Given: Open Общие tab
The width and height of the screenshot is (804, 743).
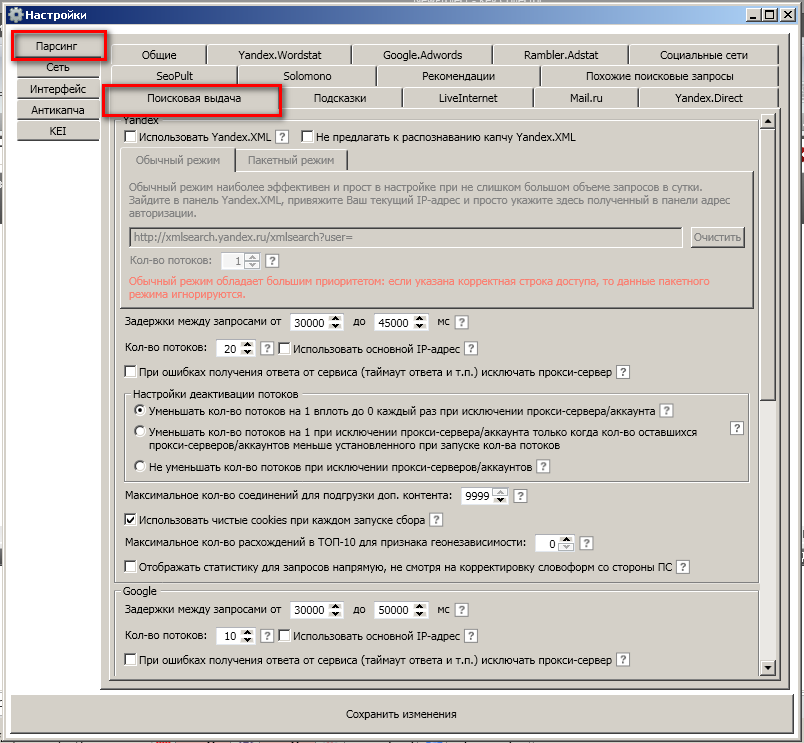Looking at the screenshot, I should coord(159,55).
